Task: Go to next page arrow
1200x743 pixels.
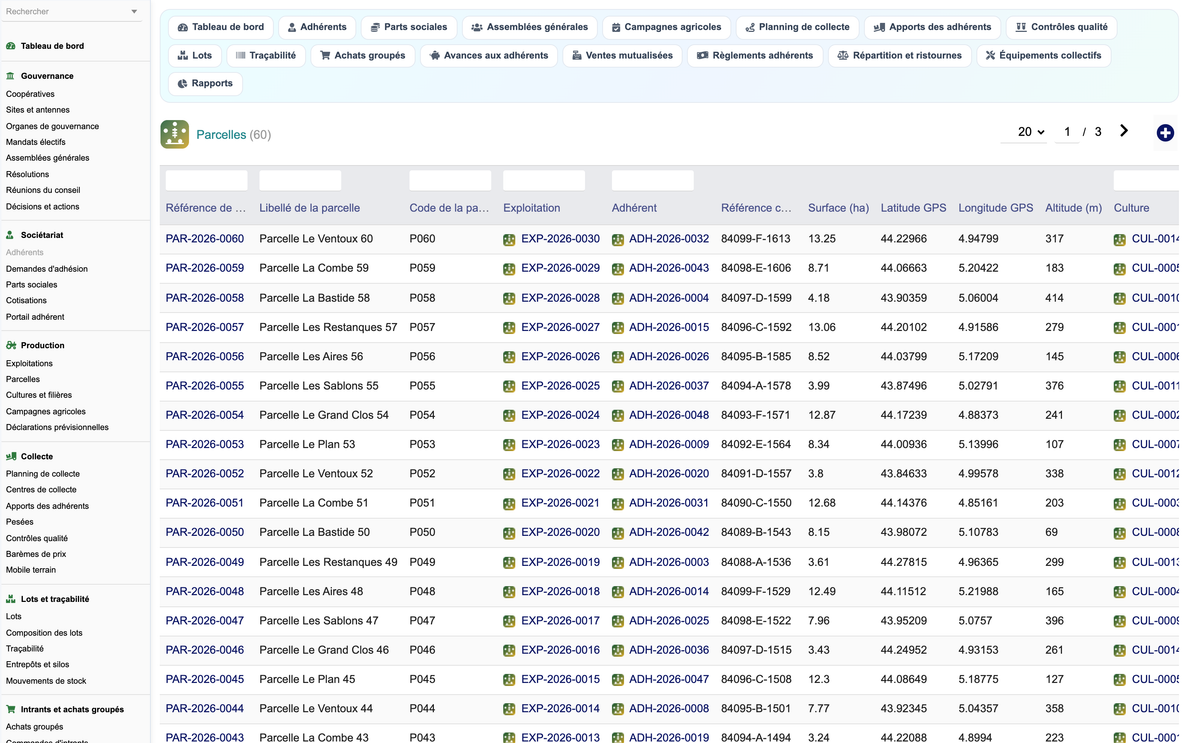Action: [1124, 131]
